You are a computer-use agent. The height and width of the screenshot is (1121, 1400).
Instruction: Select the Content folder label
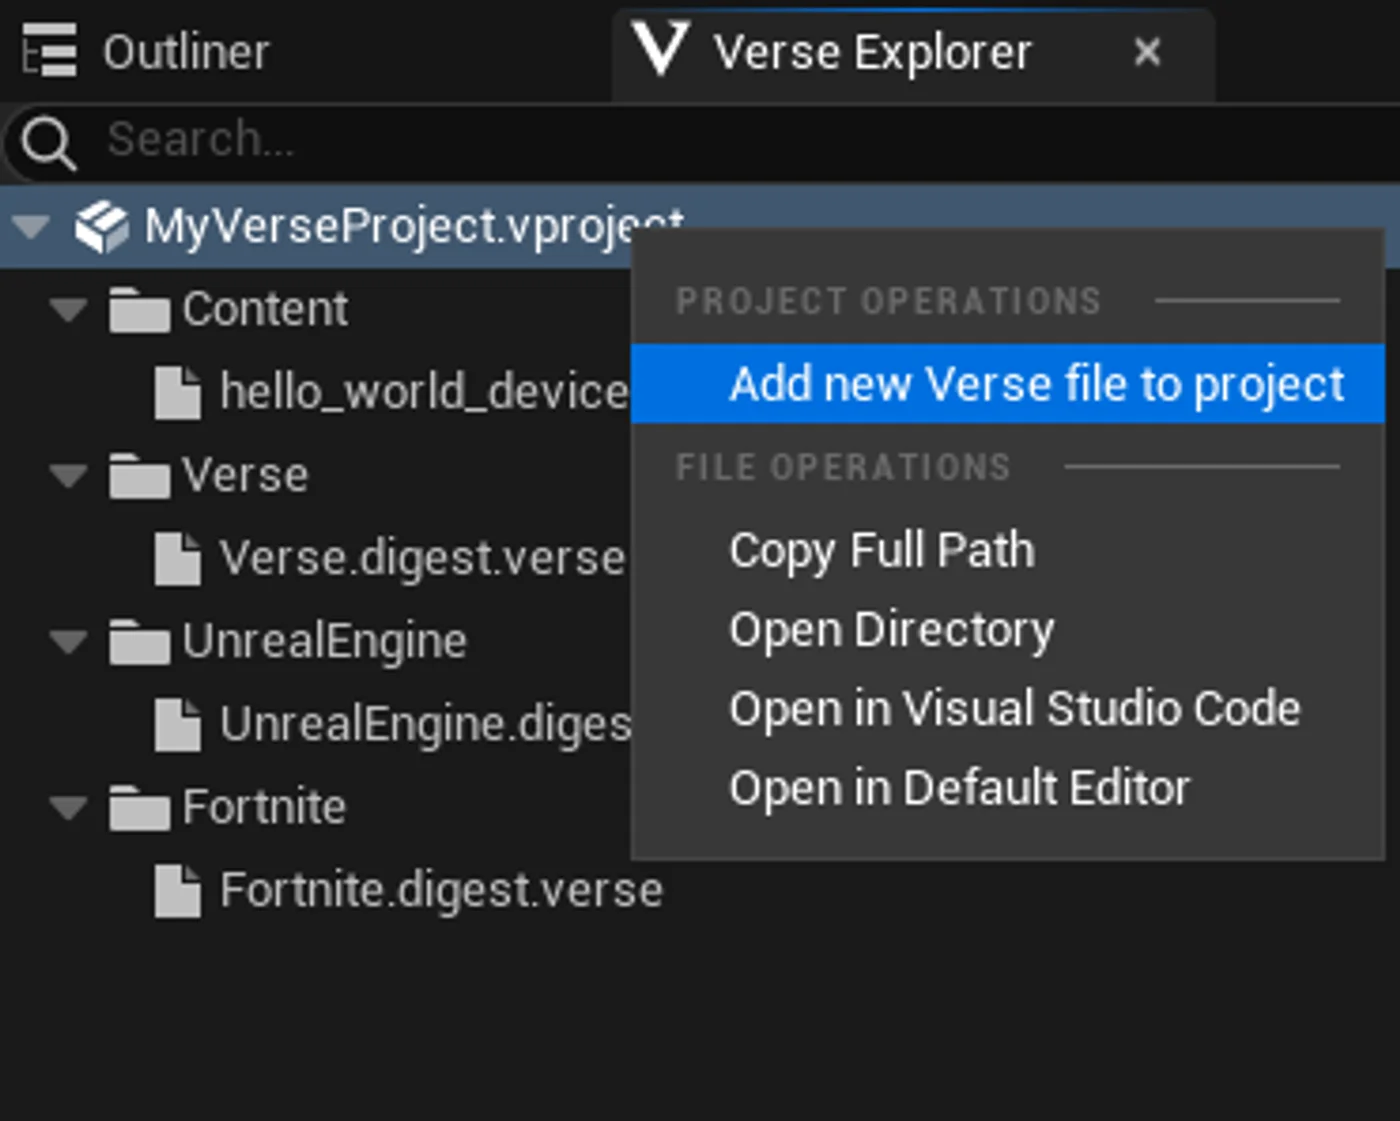pyautogui.click(x=265, y=309)
